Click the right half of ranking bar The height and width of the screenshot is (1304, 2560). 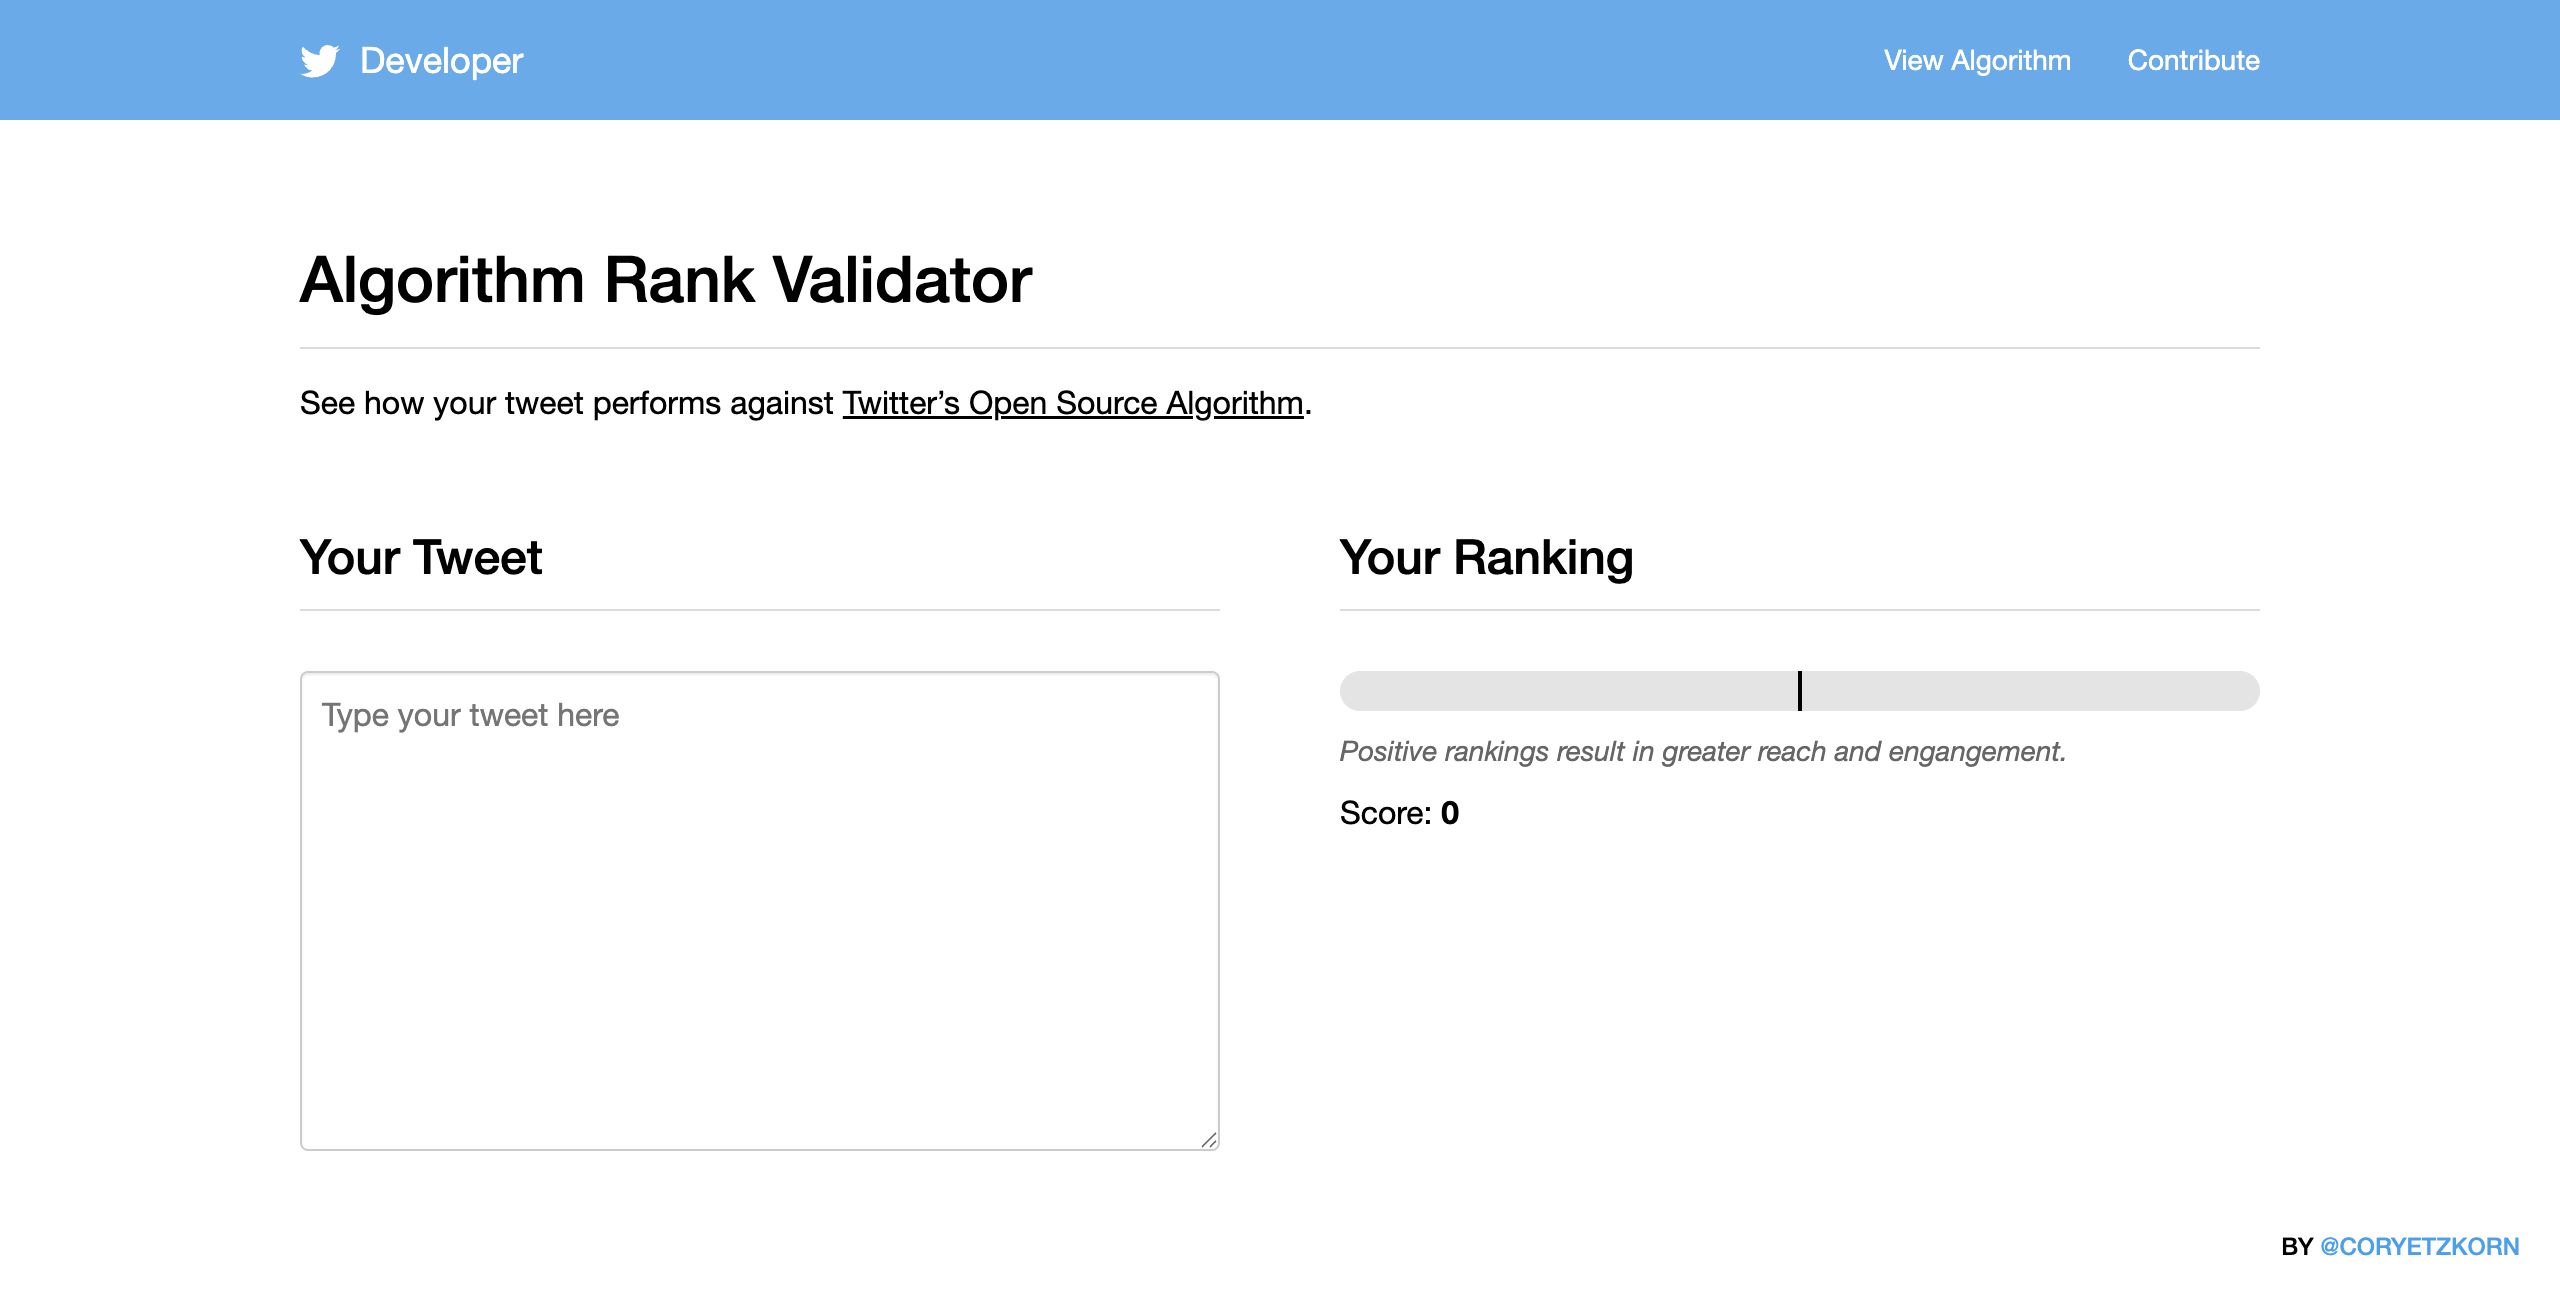[2031, 691]
